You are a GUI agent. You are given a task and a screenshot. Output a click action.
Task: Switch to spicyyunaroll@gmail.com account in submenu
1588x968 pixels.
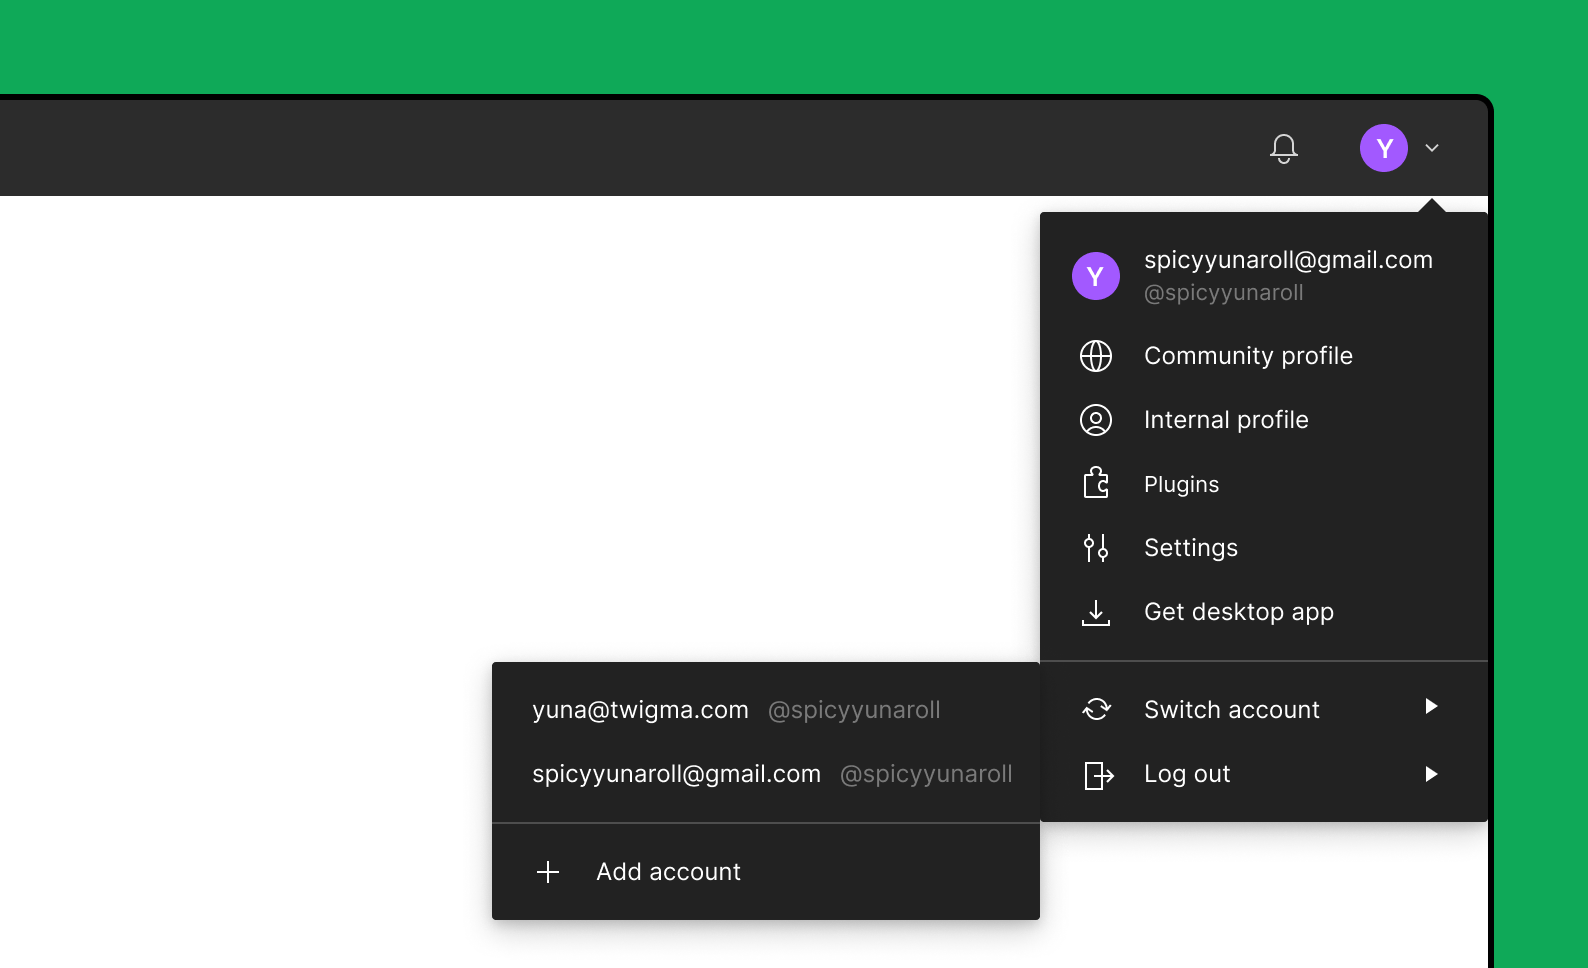(x=766, y=774)
